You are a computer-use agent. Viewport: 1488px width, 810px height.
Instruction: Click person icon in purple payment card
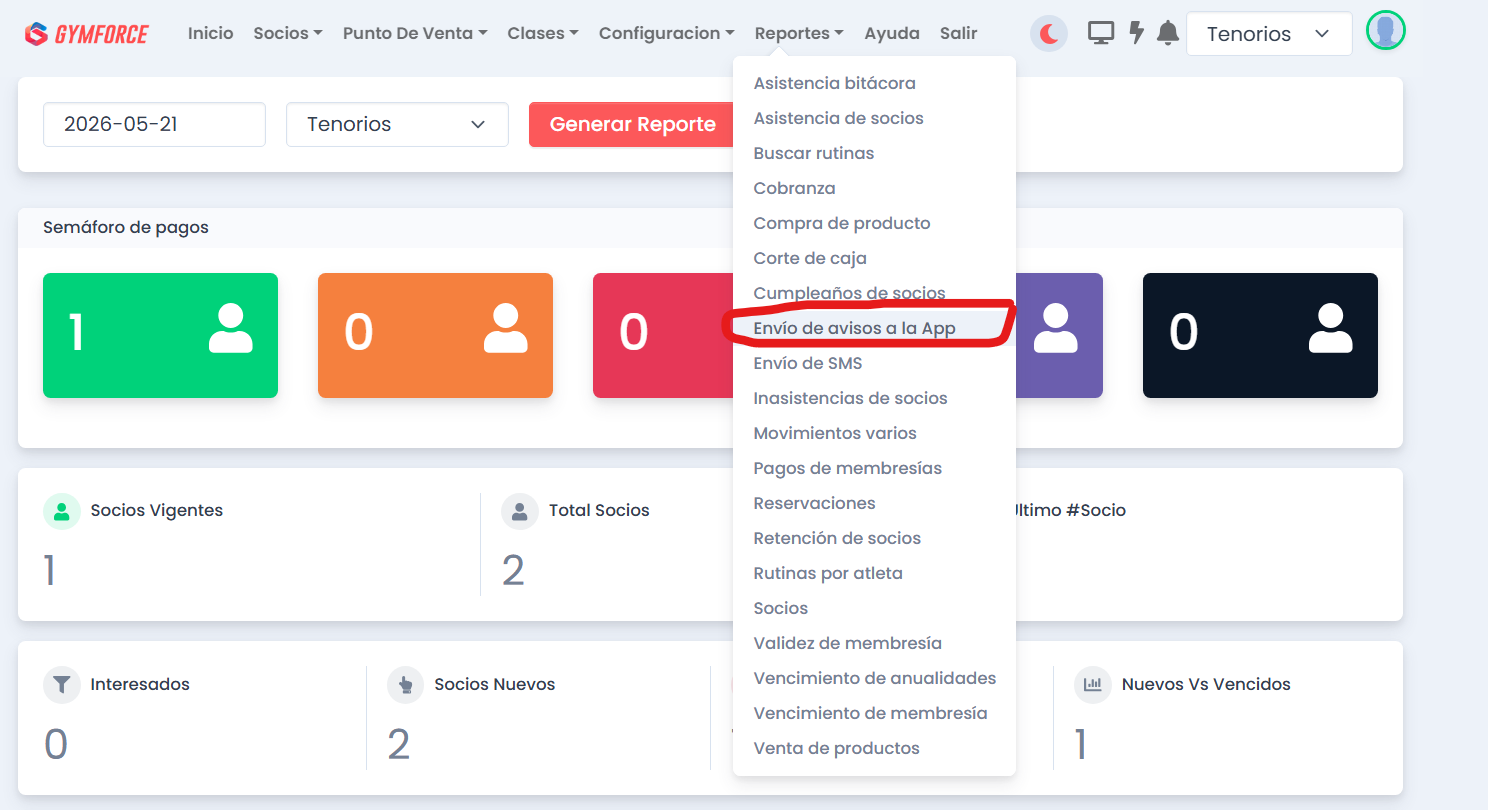tap(1056, 329)
